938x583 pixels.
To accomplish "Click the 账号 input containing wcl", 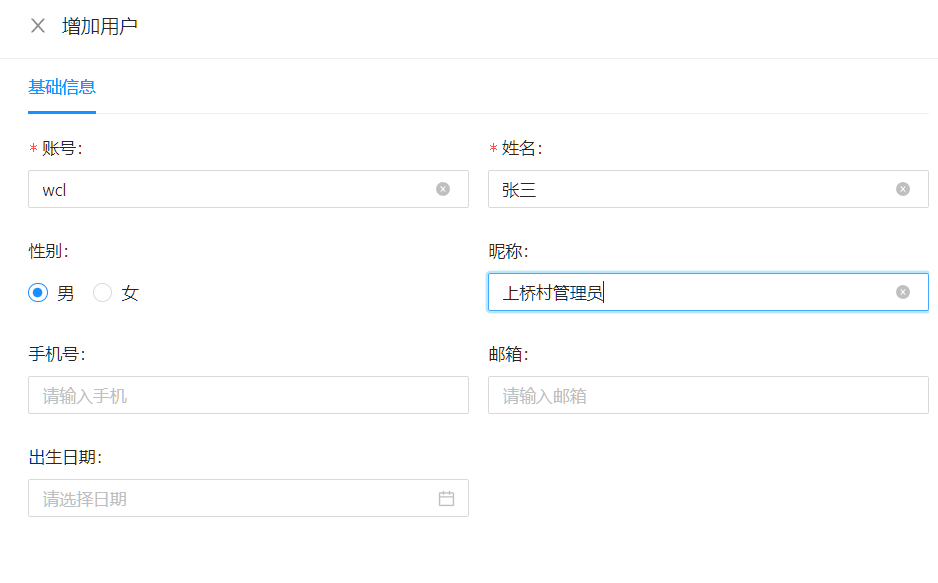I will tap(248, 189).
